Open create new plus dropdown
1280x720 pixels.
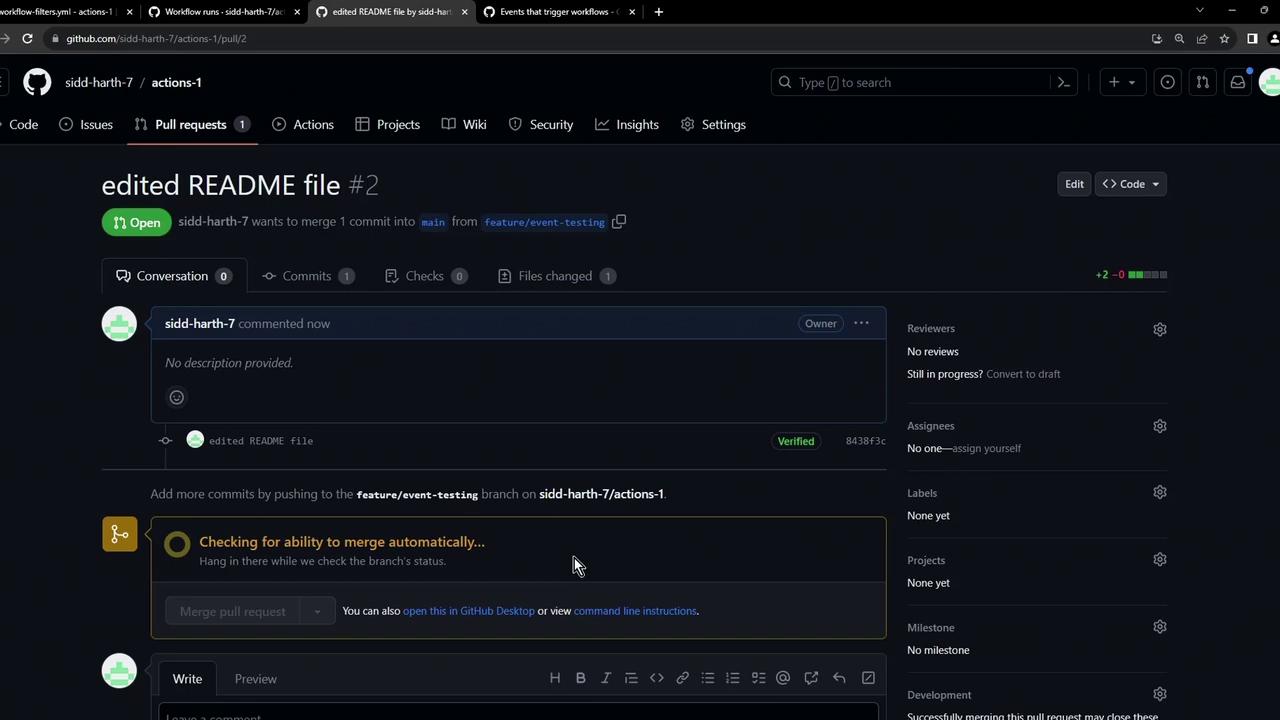pyautogui.click(x=1122, y=82)
